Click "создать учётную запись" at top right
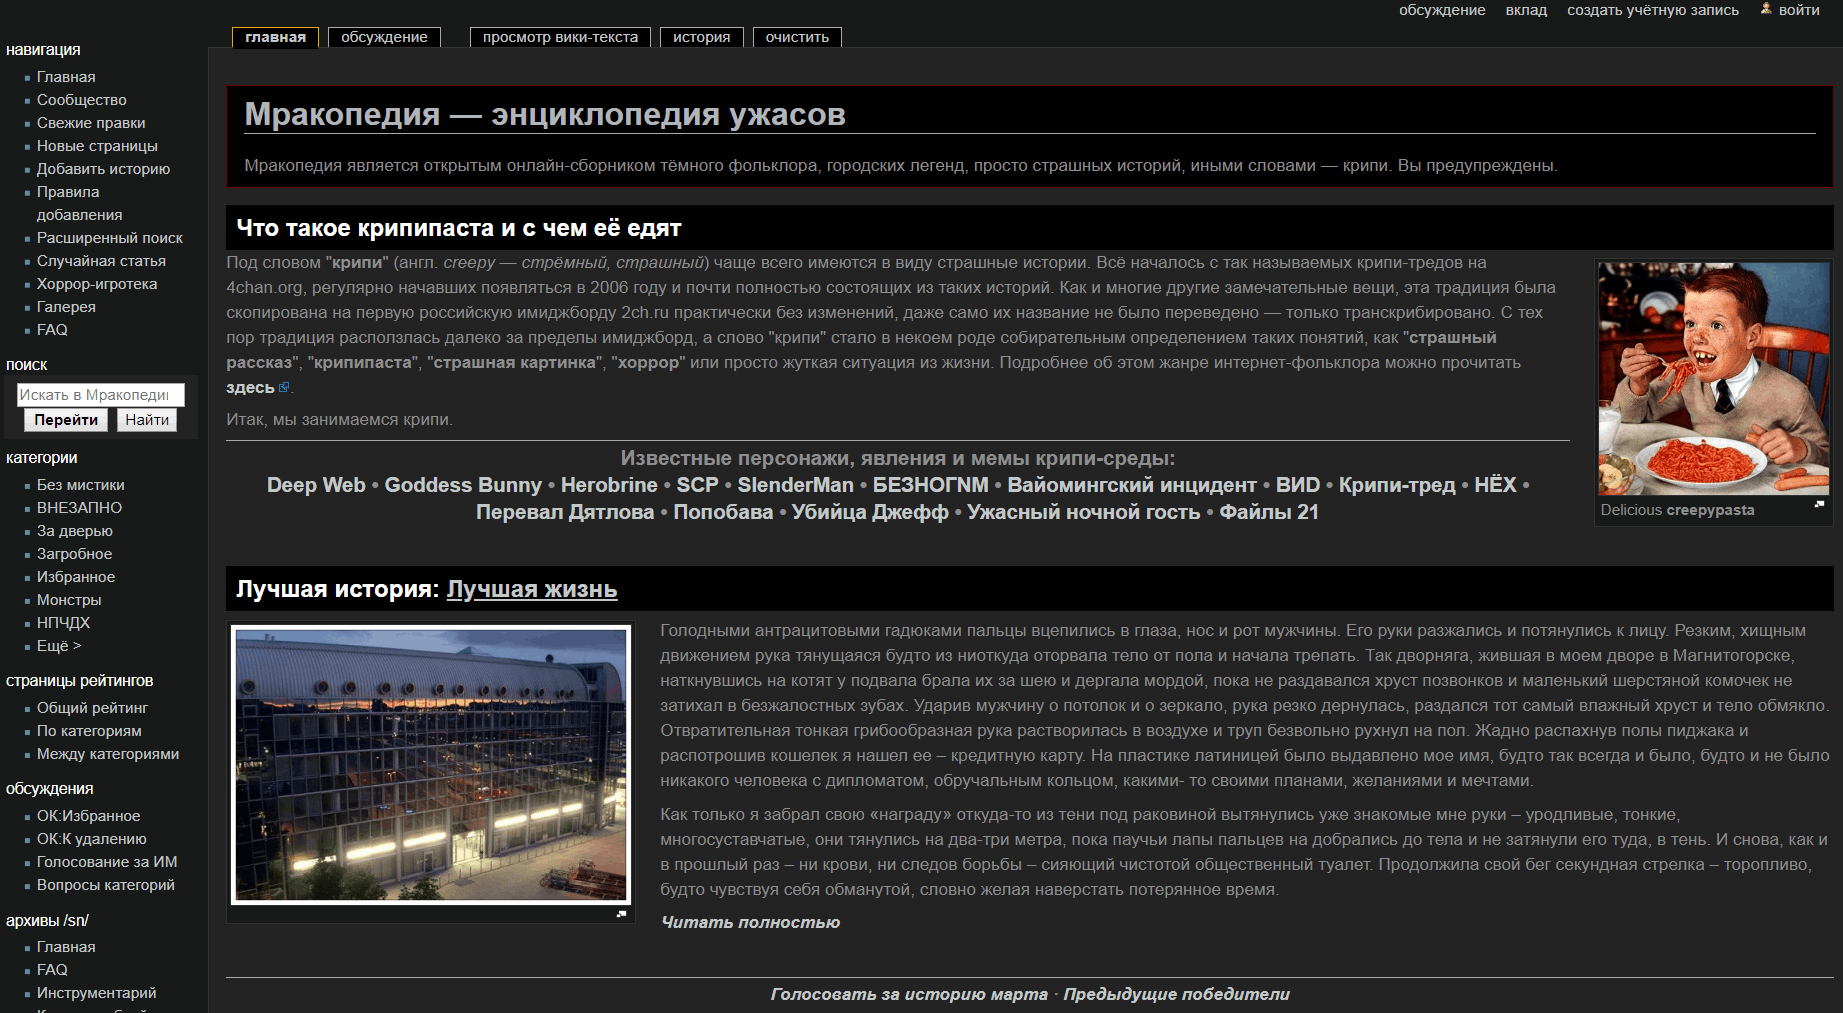Screen dimensions: 1843x1013 pyautogui.click(x=1652, y=10)
